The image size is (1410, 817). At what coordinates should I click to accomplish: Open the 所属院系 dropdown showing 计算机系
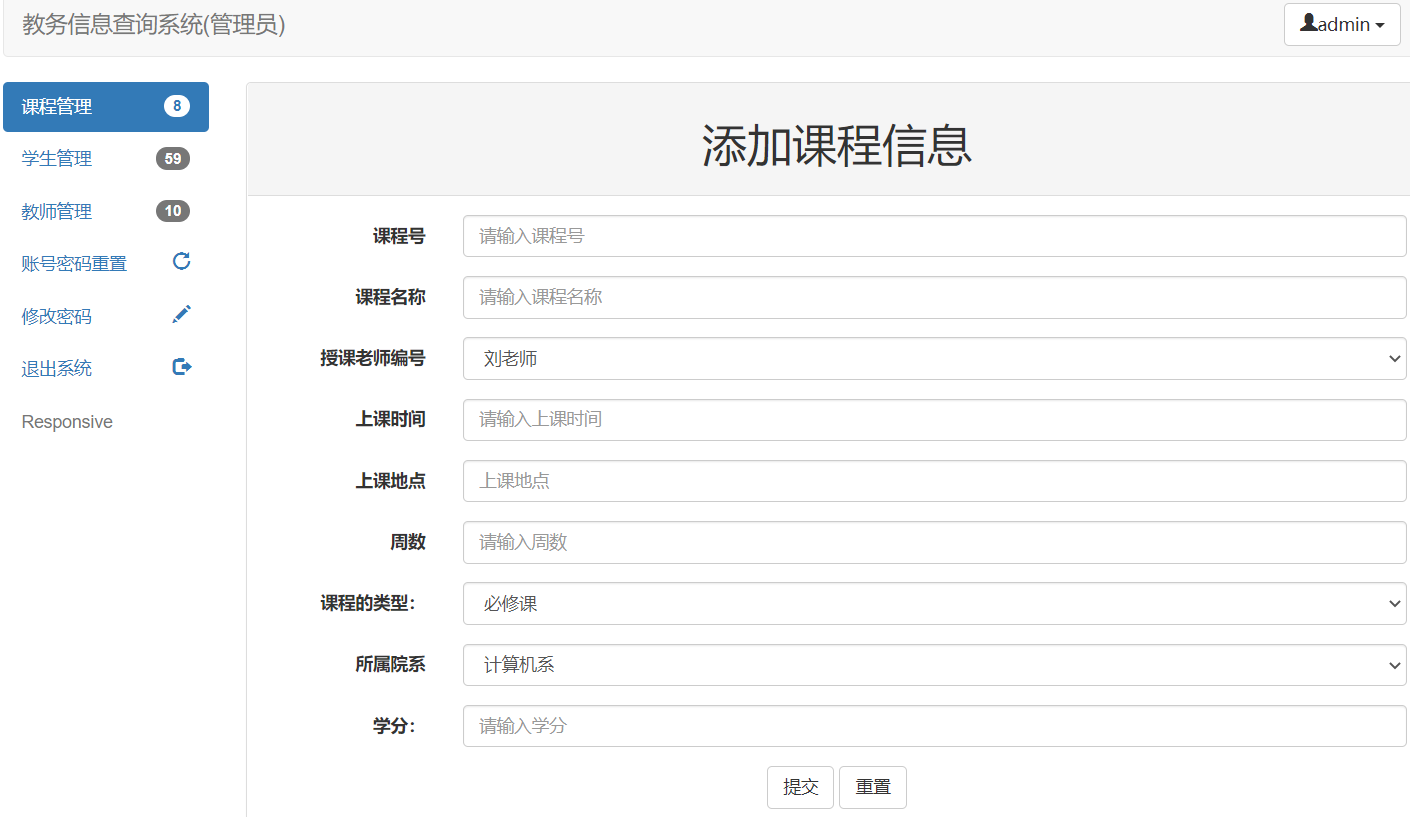click(935, 665)
